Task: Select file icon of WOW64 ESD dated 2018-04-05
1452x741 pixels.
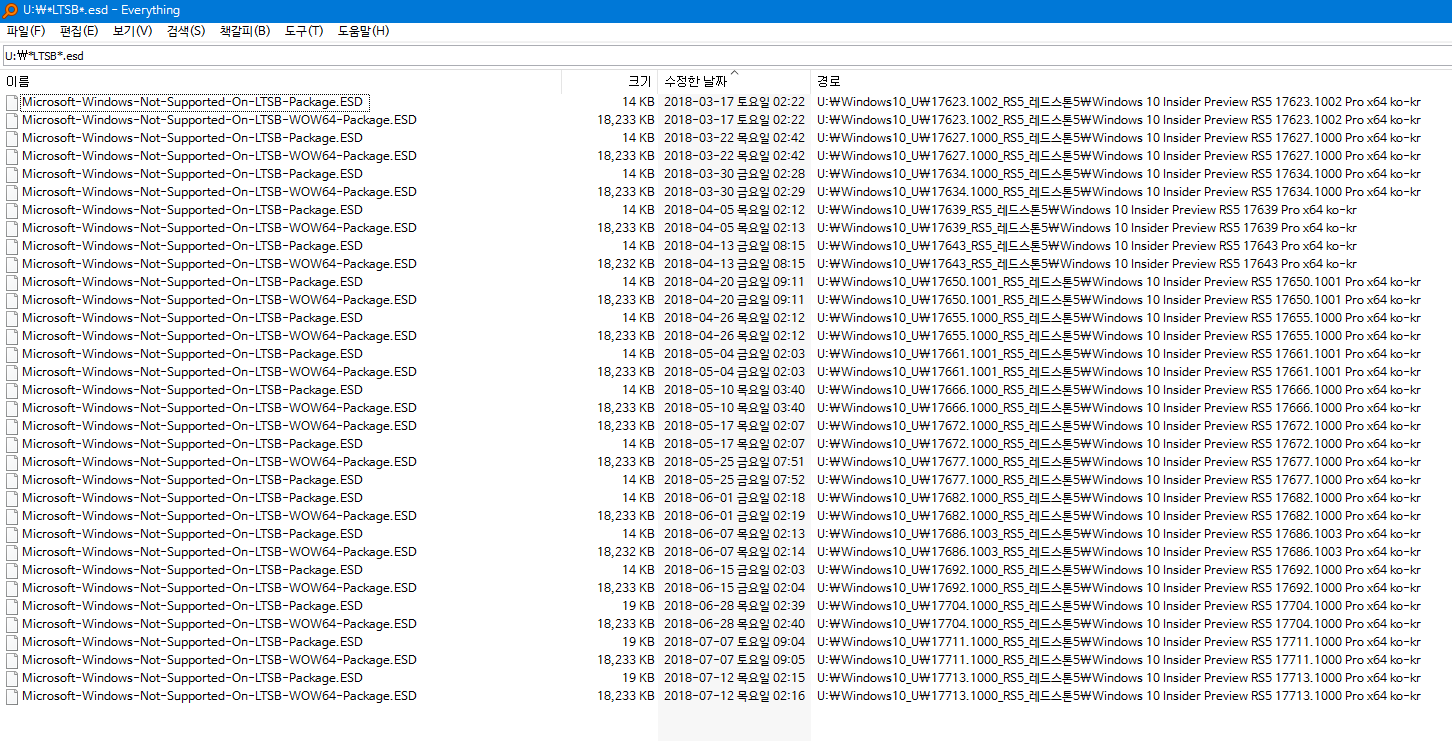Action: click(12, 228)
